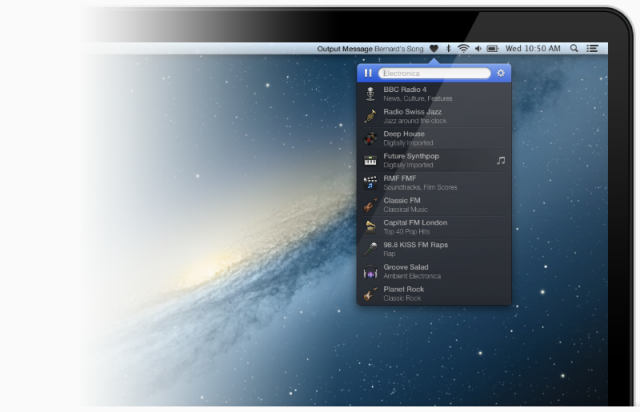Screen dimensions: 640x412
Task: Click the 98.8 KISS FM microphone icon
Action: [370, 249]
